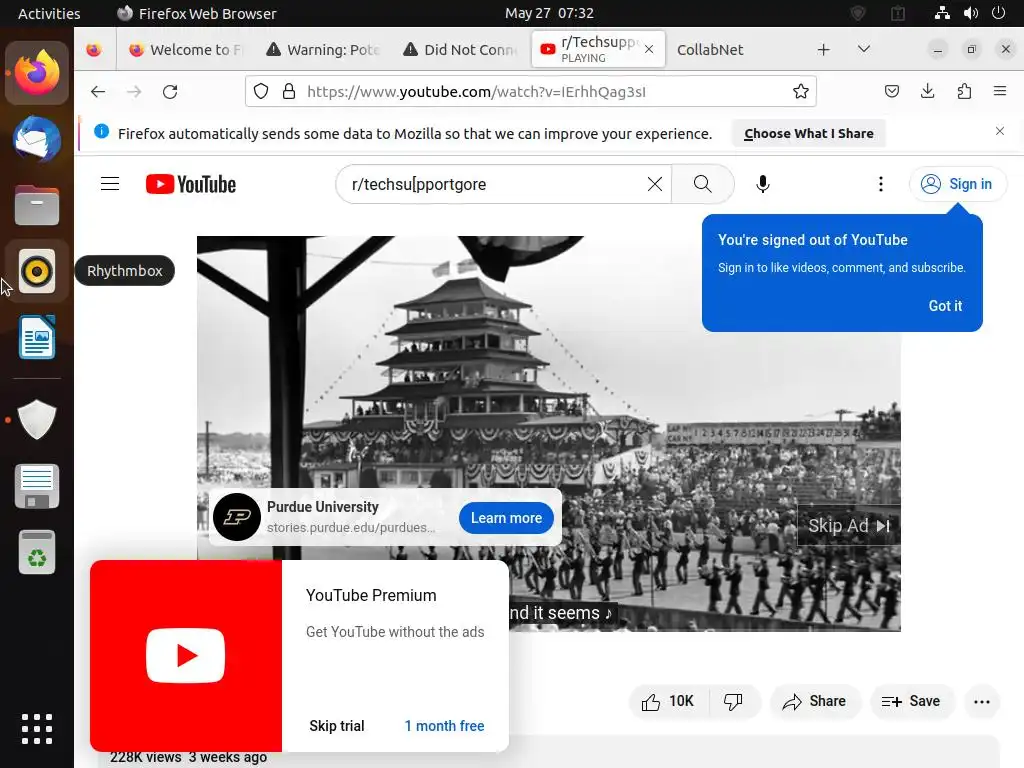Screen dimensions: 1024x768
Task: Open the Trash from the dock
Action: 37,552
